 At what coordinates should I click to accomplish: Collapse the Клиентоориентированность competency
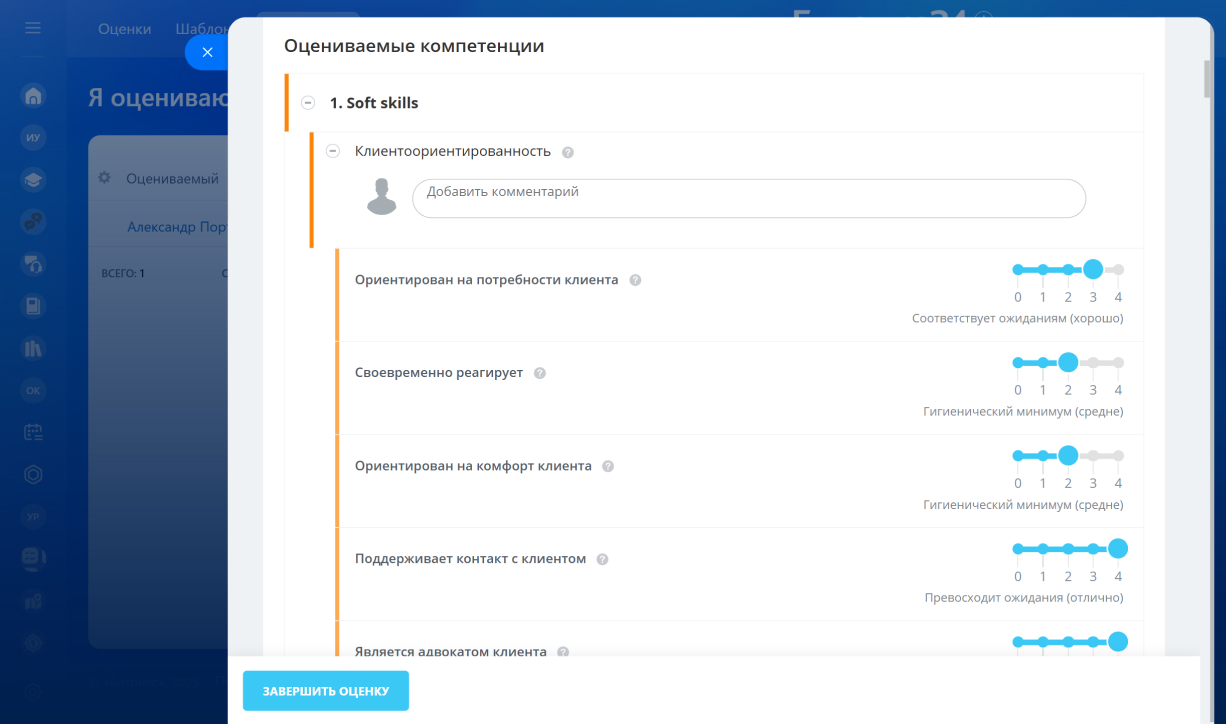point(333,151)
